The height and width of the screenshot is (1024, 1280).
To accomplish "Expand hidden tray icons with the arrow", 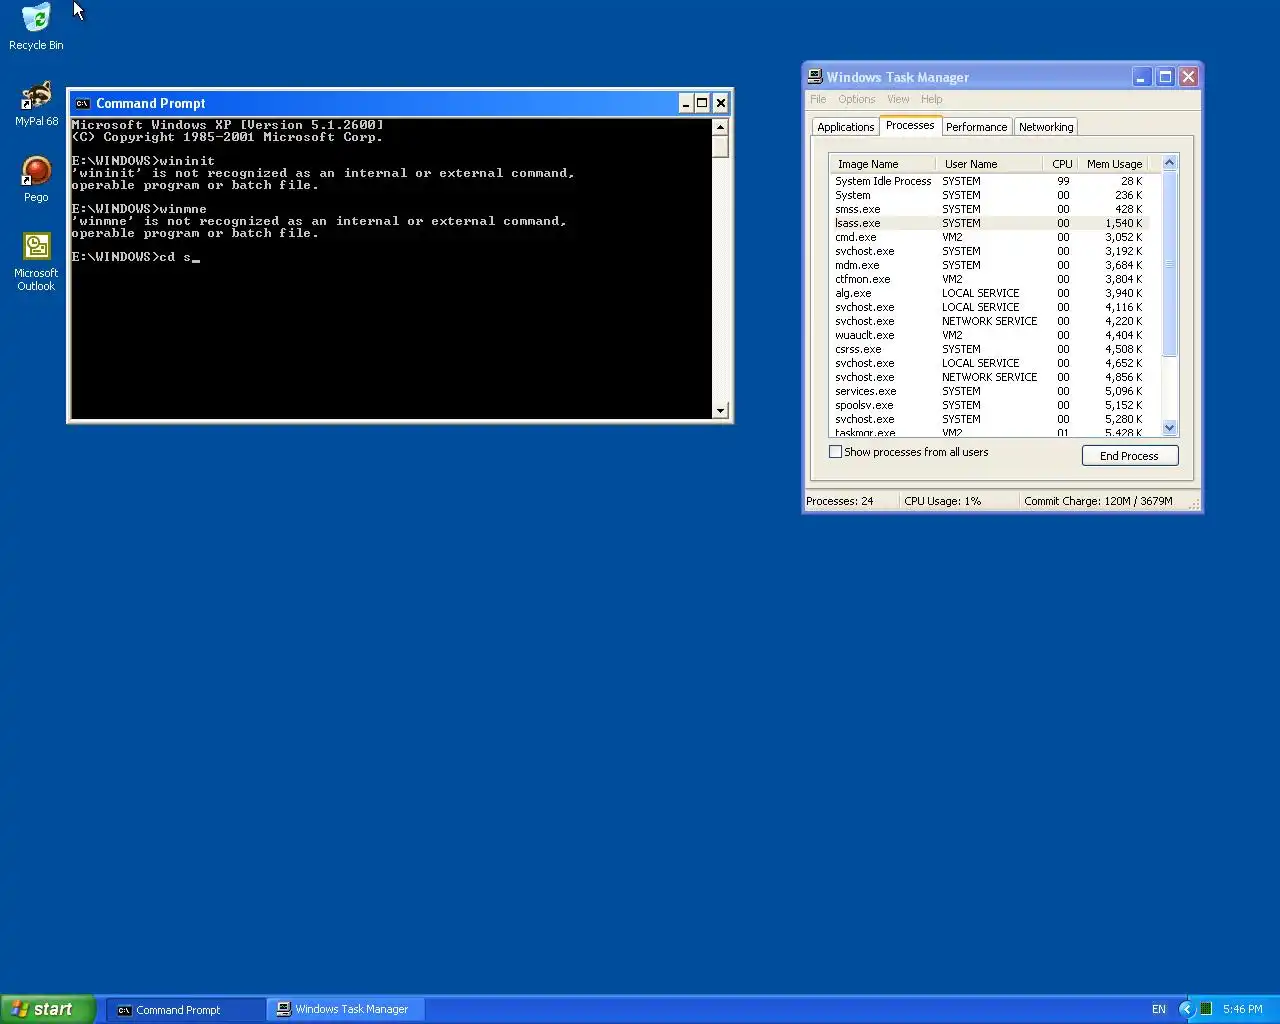I will coord(1187,1009).
